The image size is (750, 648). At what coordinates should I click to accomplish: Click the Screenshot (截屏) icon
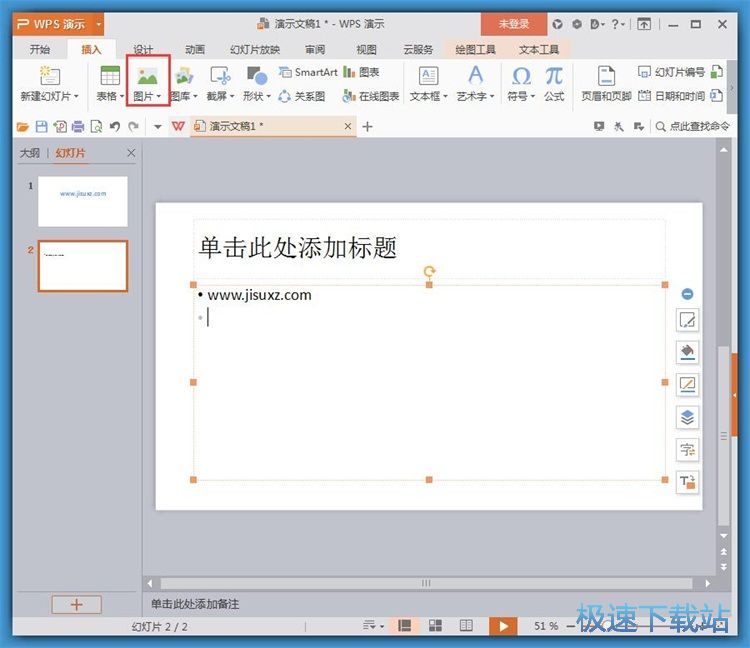[220, 77]
